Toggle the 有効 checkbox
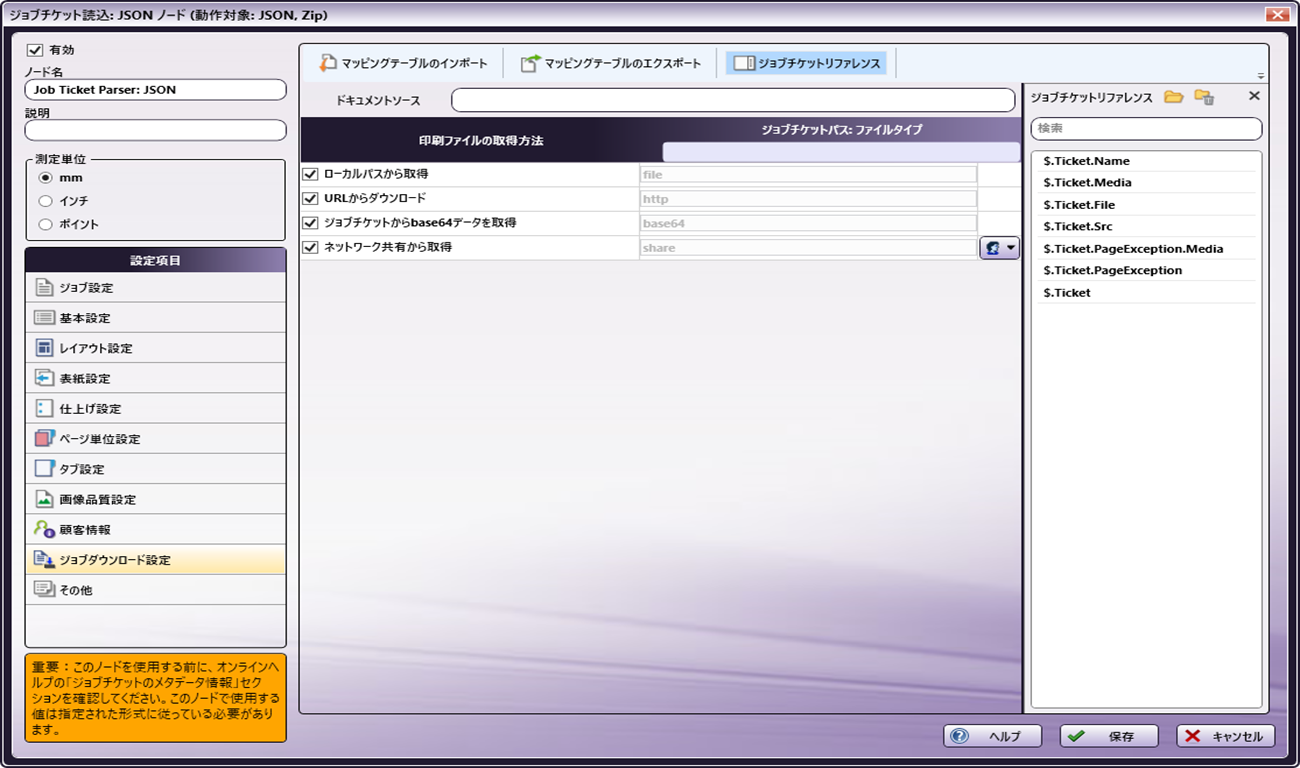 35,49
